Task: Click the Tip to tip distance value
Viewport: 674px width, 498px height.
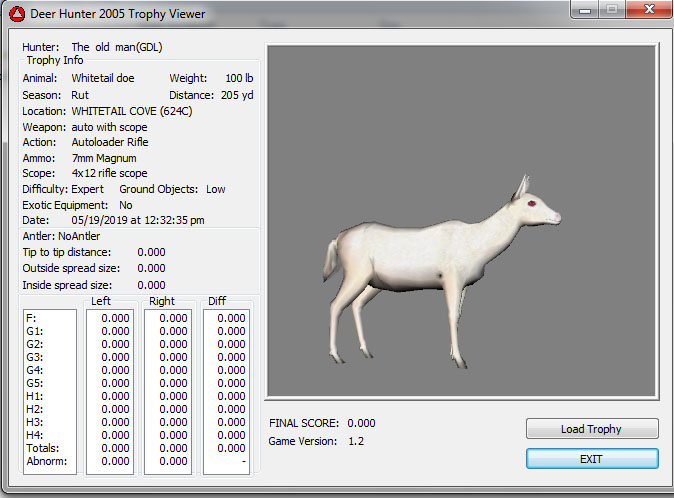Action: pyautogui.click(x=151, y=252)
